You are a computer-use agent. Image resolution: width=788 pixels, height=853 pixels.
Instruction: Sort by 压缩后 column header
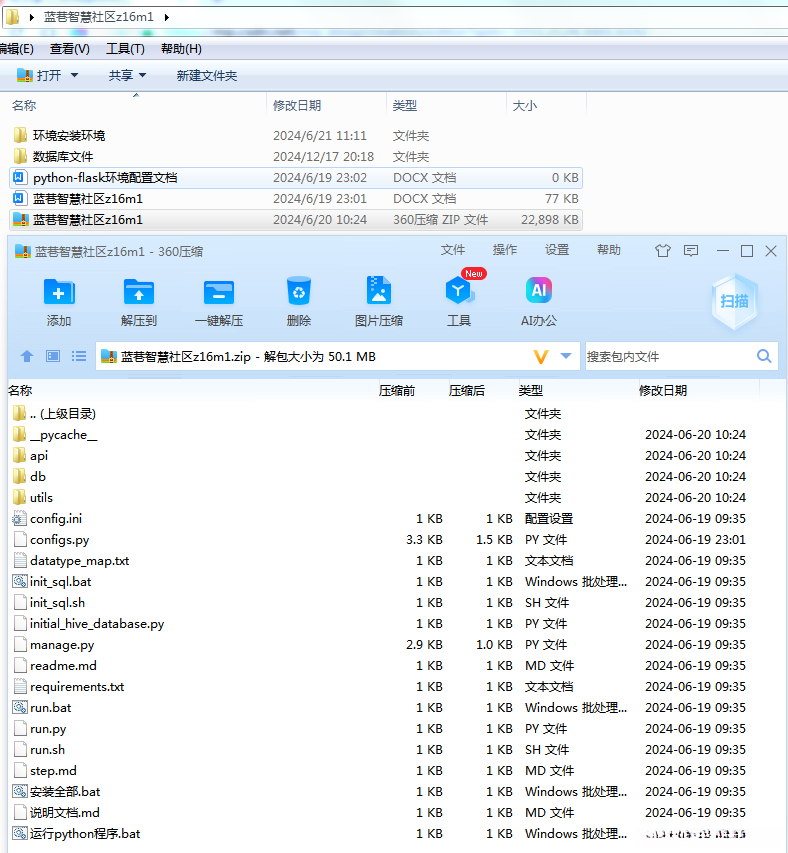pyautogui.click(x=467, y=391)
